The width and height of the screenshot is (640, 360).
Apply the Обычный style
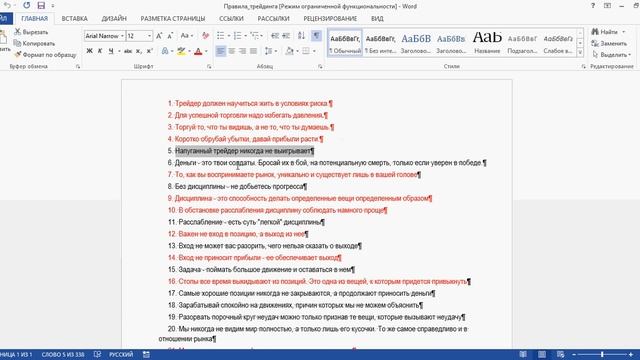coord(345,42)
